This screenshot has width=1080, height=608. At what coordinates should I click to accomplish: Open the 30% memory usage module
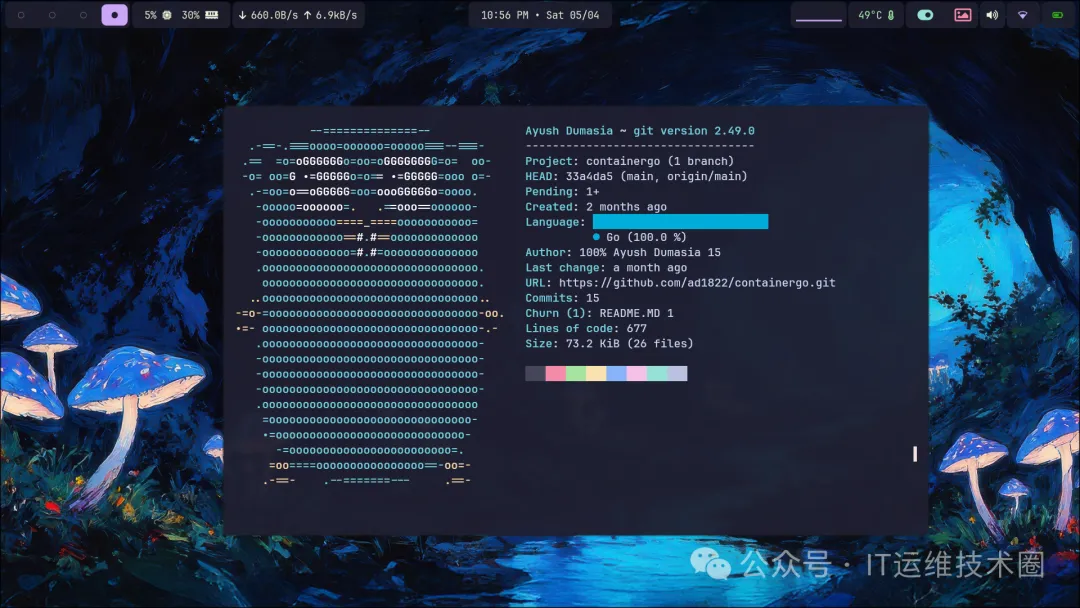point(200,15)
